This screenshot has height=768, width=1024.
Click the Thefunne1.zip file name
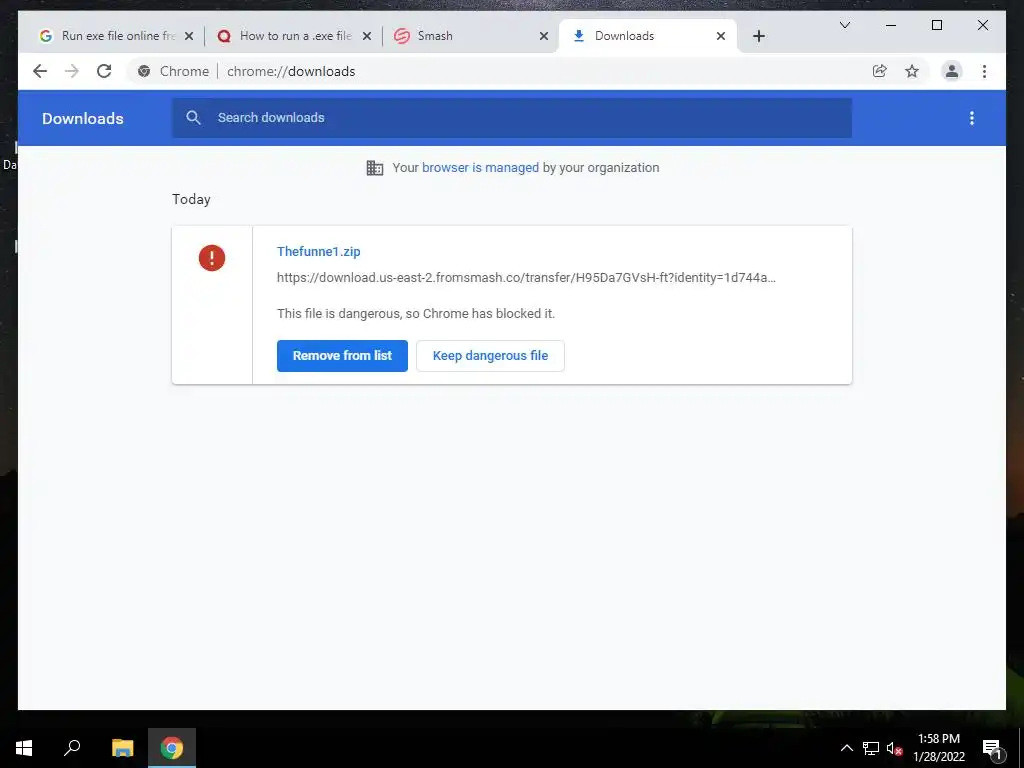(319, 251)
